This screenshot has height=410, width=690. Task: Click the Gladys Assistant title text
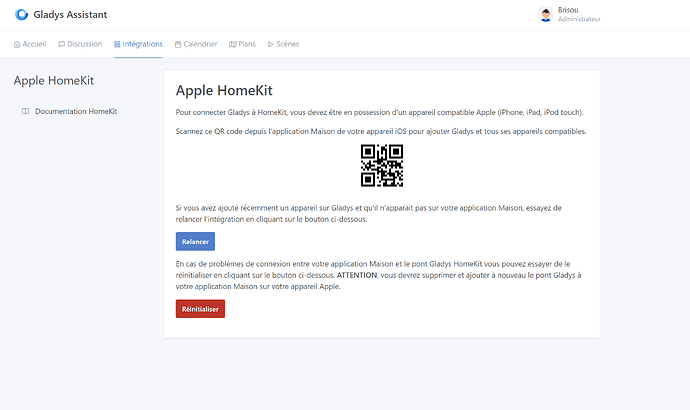(70, 15)
